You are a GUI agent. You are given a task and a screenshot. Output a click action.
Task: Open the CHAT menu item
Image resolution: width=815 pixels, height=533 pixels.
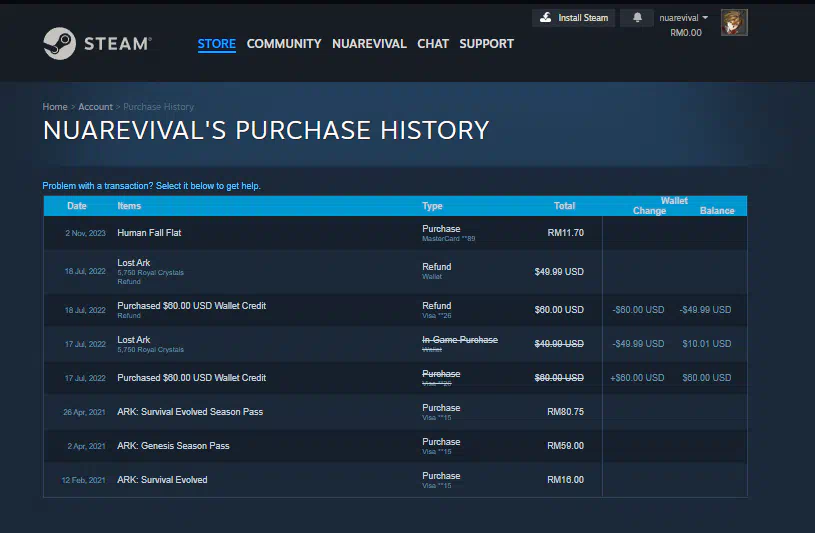coord(433,44)
